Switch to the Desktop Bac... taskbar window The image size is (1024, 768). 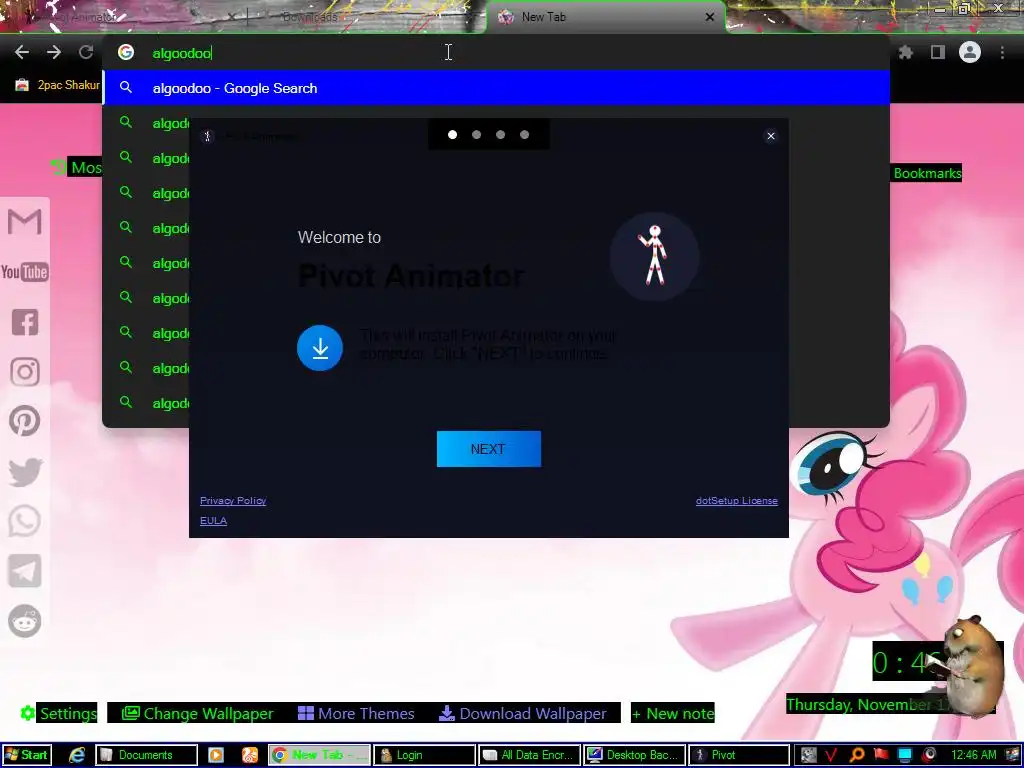[634, 755]
